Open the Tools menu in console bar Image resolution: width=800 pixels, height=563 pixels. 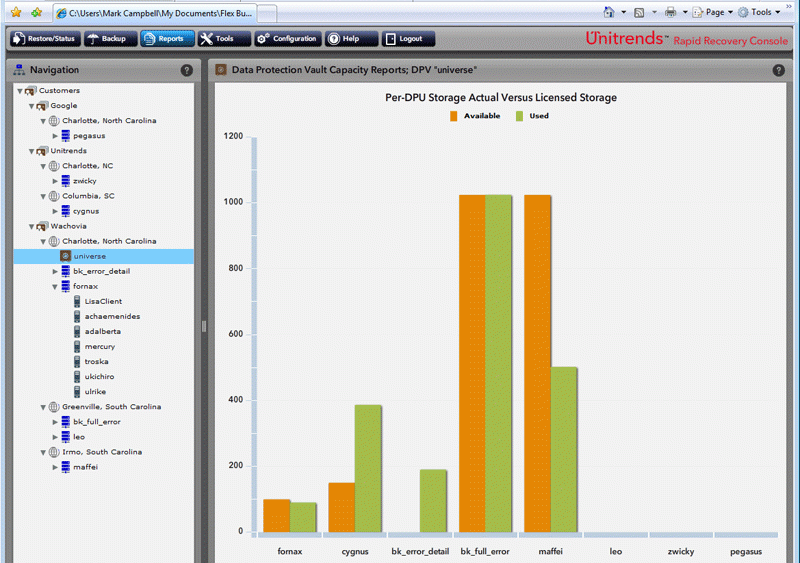coord(224,39)
